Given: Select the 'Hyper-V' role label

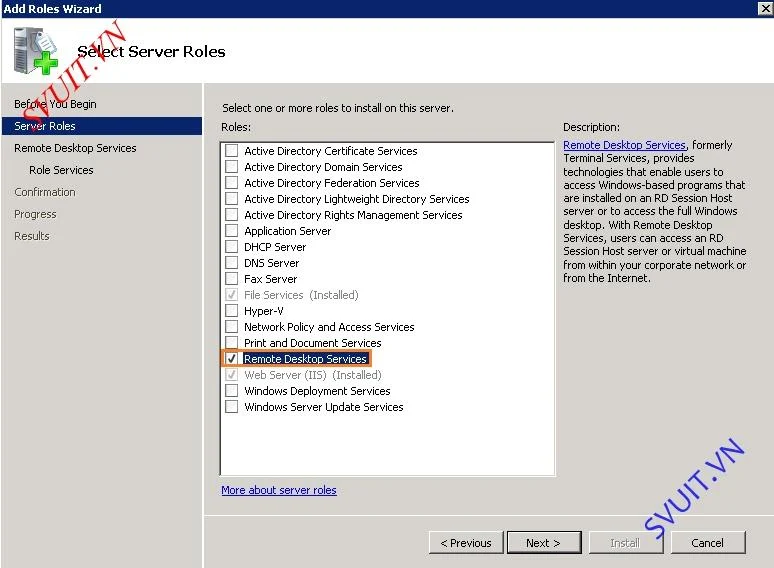Looking at the screenshot, I should [264, 311].
